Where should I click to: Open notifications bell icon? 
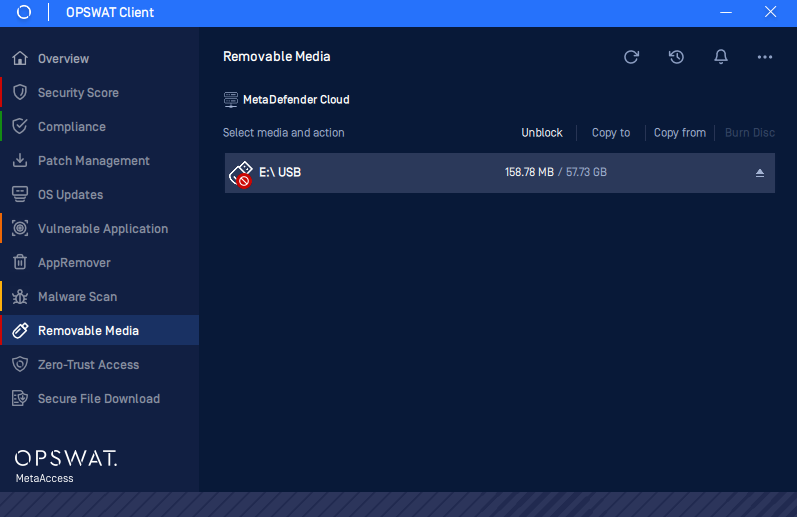click(721, 57)
